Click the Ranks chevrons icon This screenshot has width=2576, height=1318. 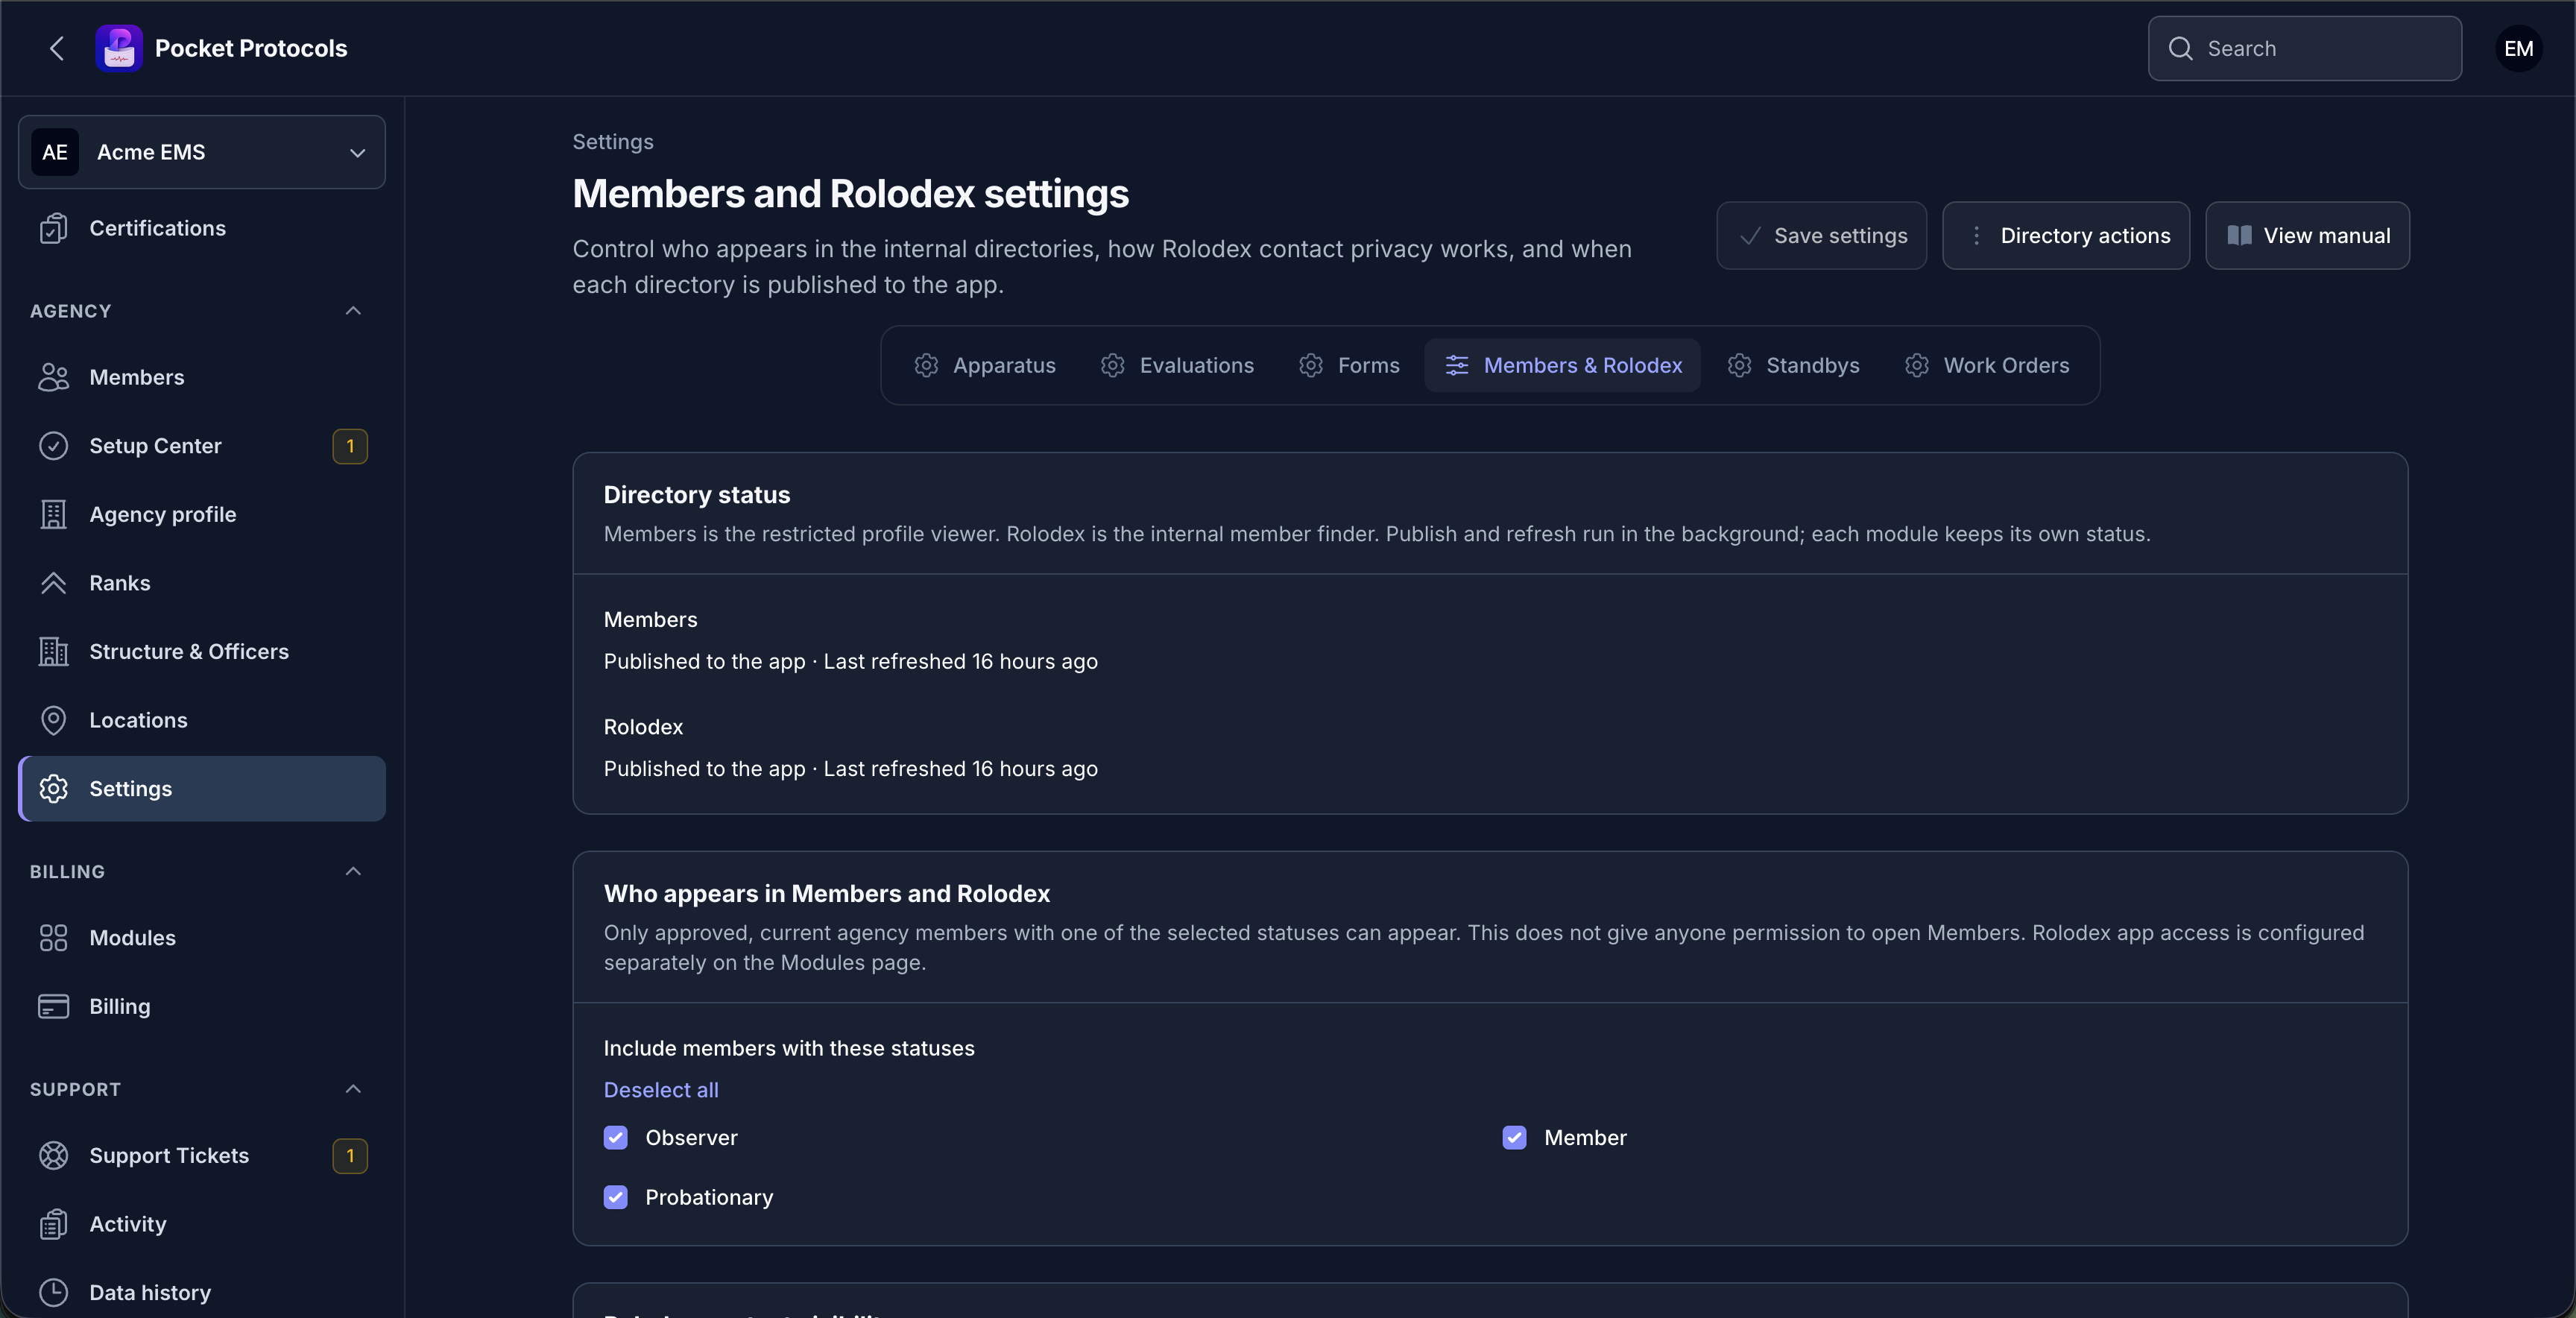tap(53, 583)
